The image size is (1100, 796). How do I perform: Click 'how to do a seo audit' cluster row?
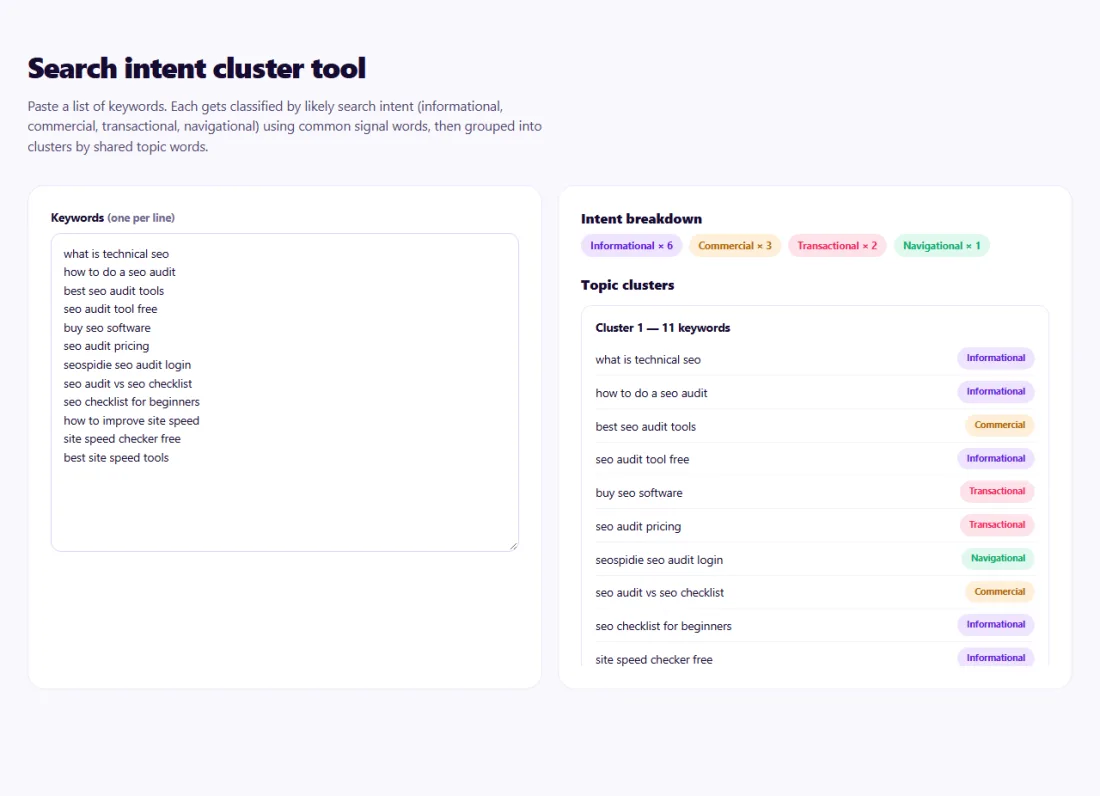(814, 393)
